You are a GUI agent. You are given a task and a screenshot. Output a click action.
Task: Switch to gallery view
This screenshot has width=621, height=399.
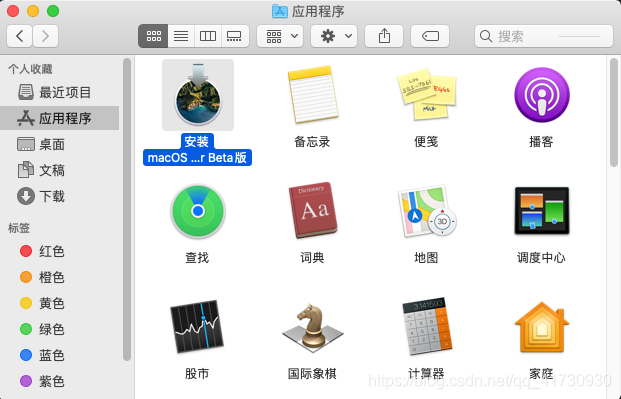pyautogui.click(x=234, y=36)
